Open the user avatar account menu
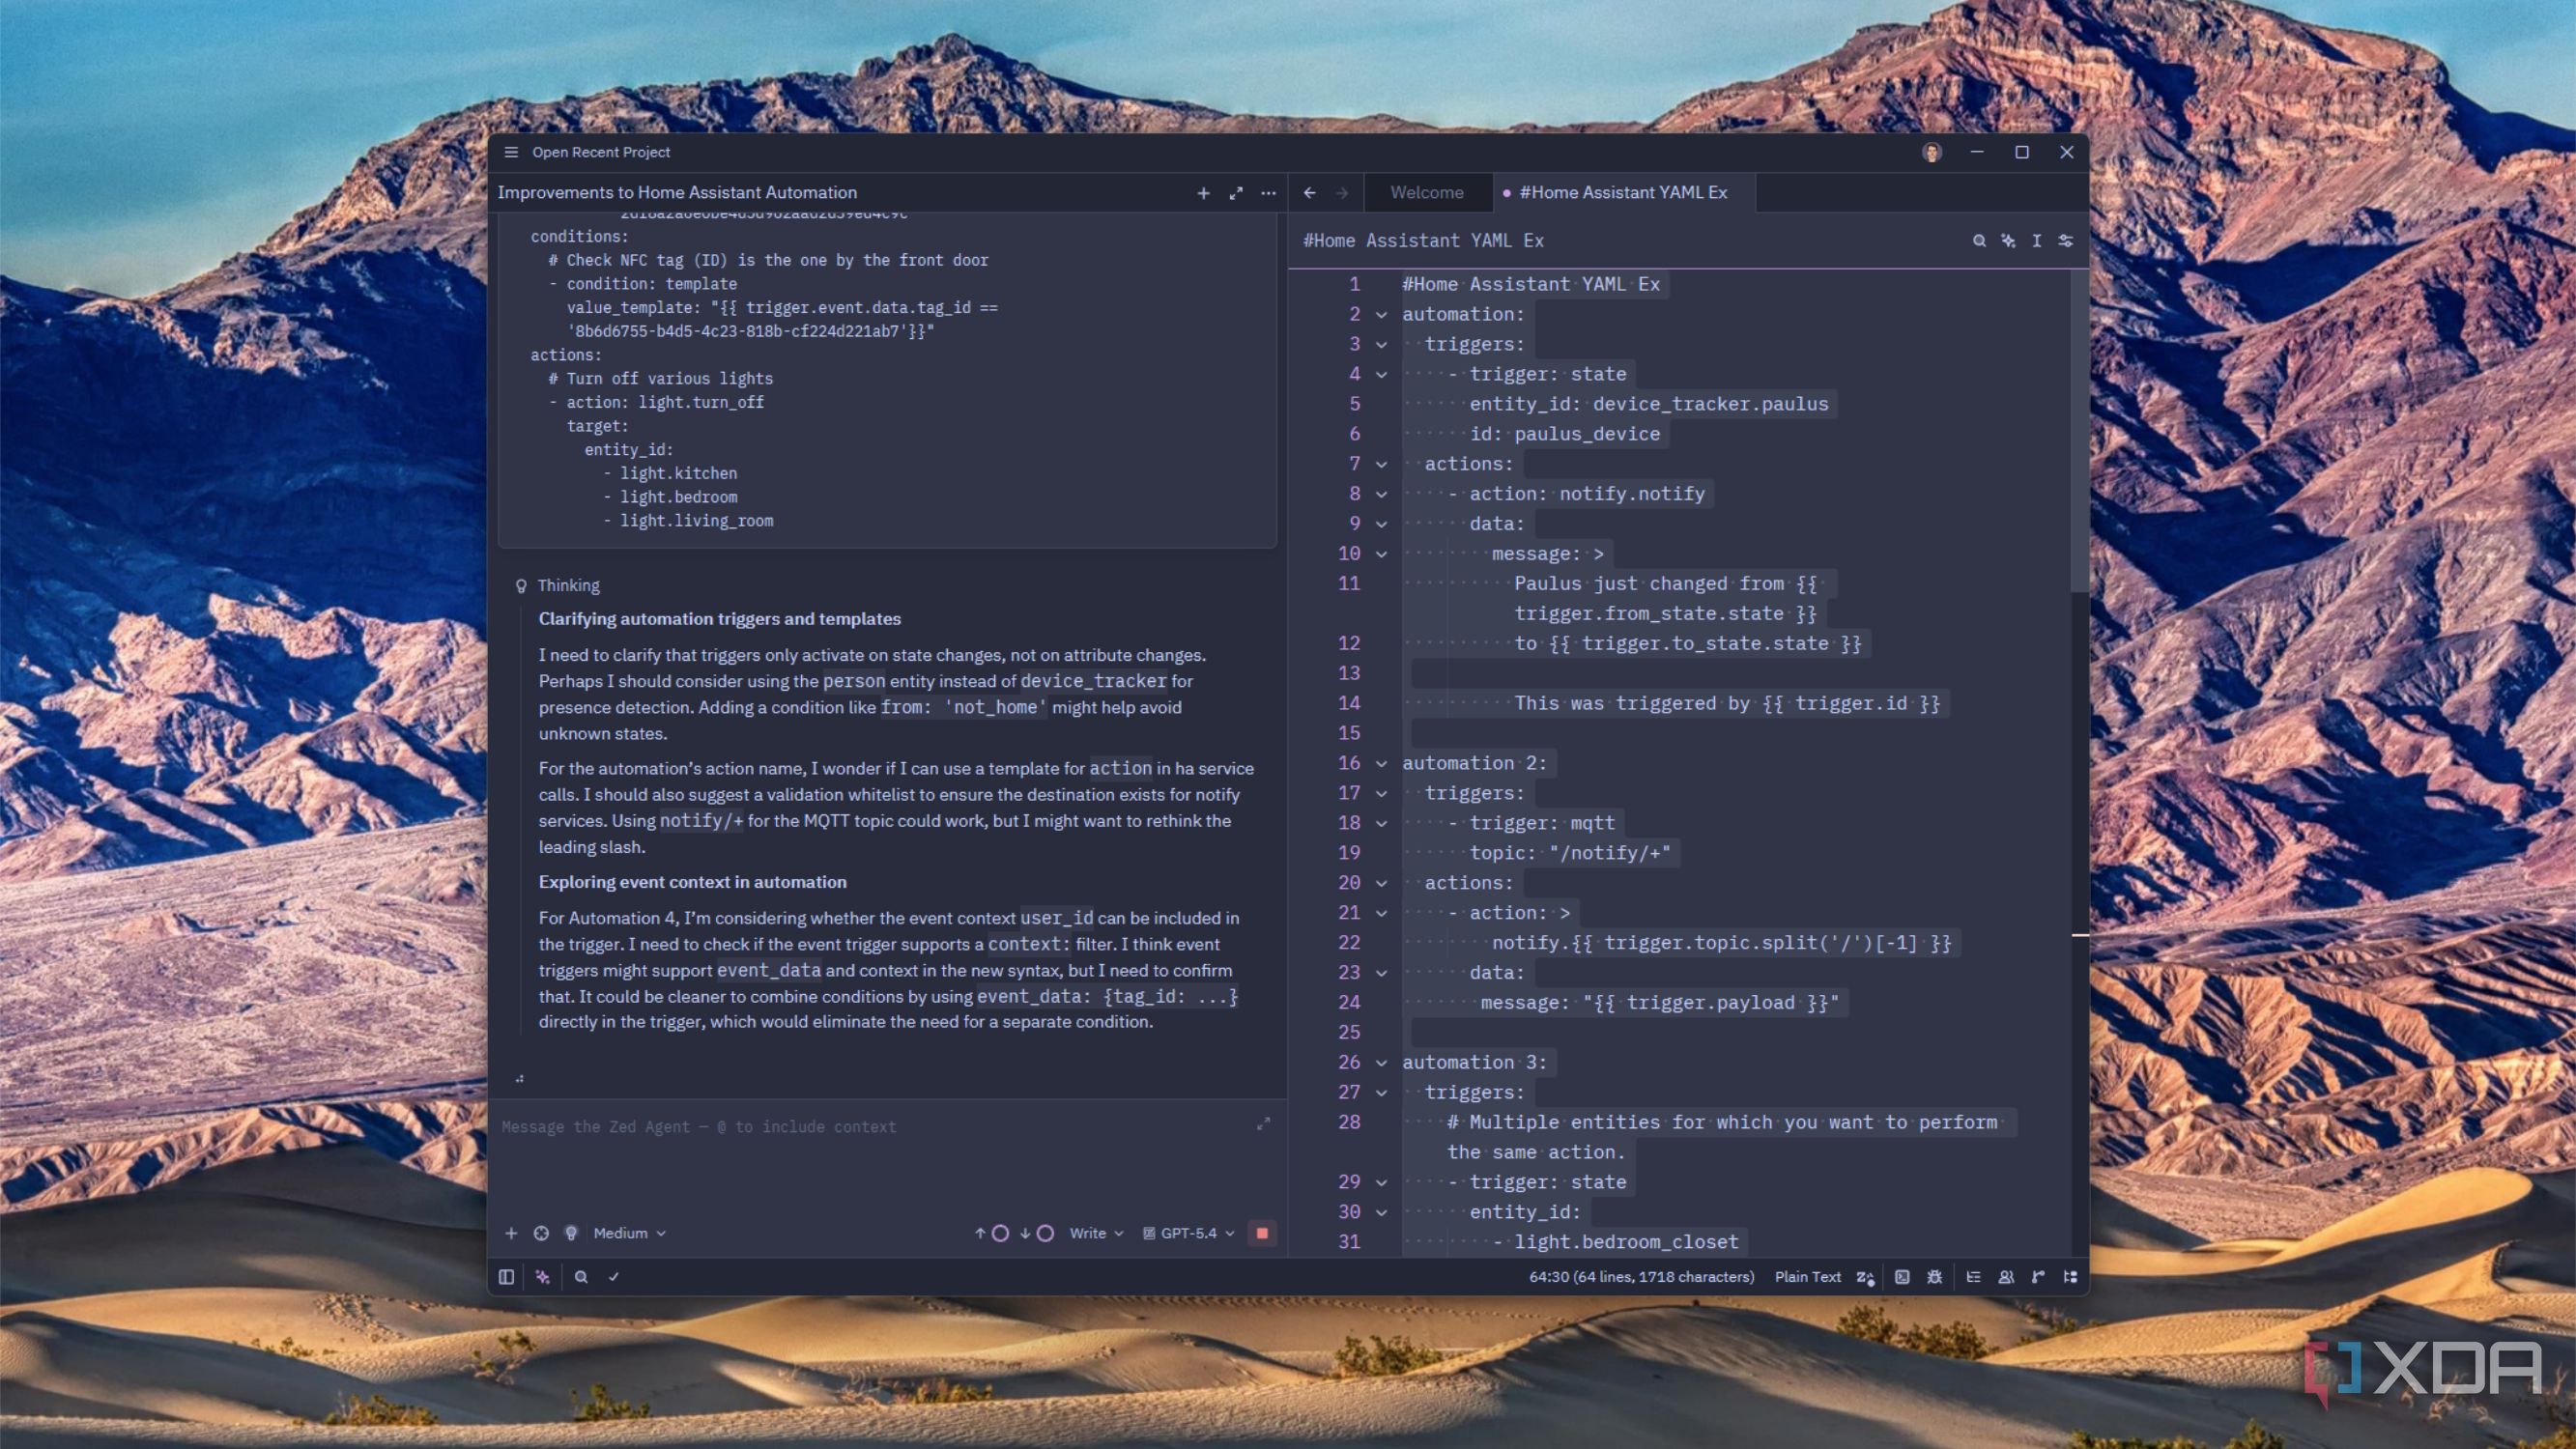 [x=1931, y=152]
